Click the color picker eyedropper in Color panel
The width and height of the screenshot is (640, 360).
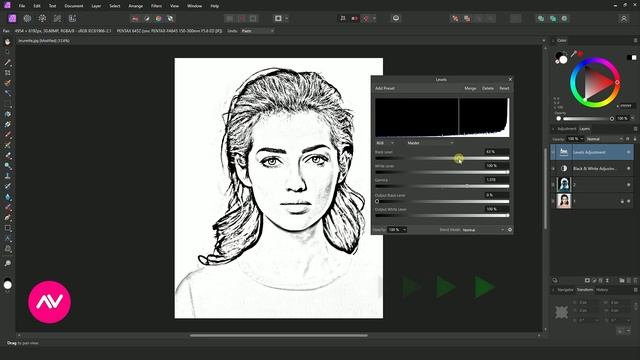click(x=574, y=53)
